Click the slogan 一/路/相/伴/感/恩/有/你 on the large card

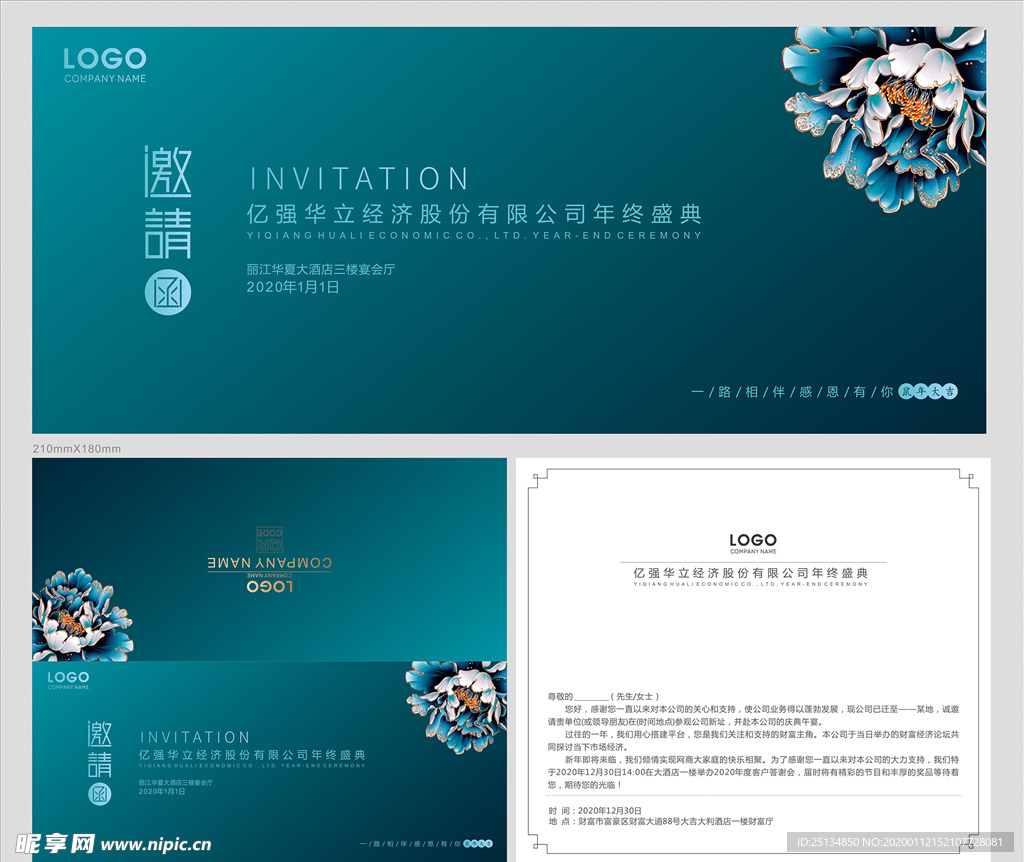click(792, 392)
